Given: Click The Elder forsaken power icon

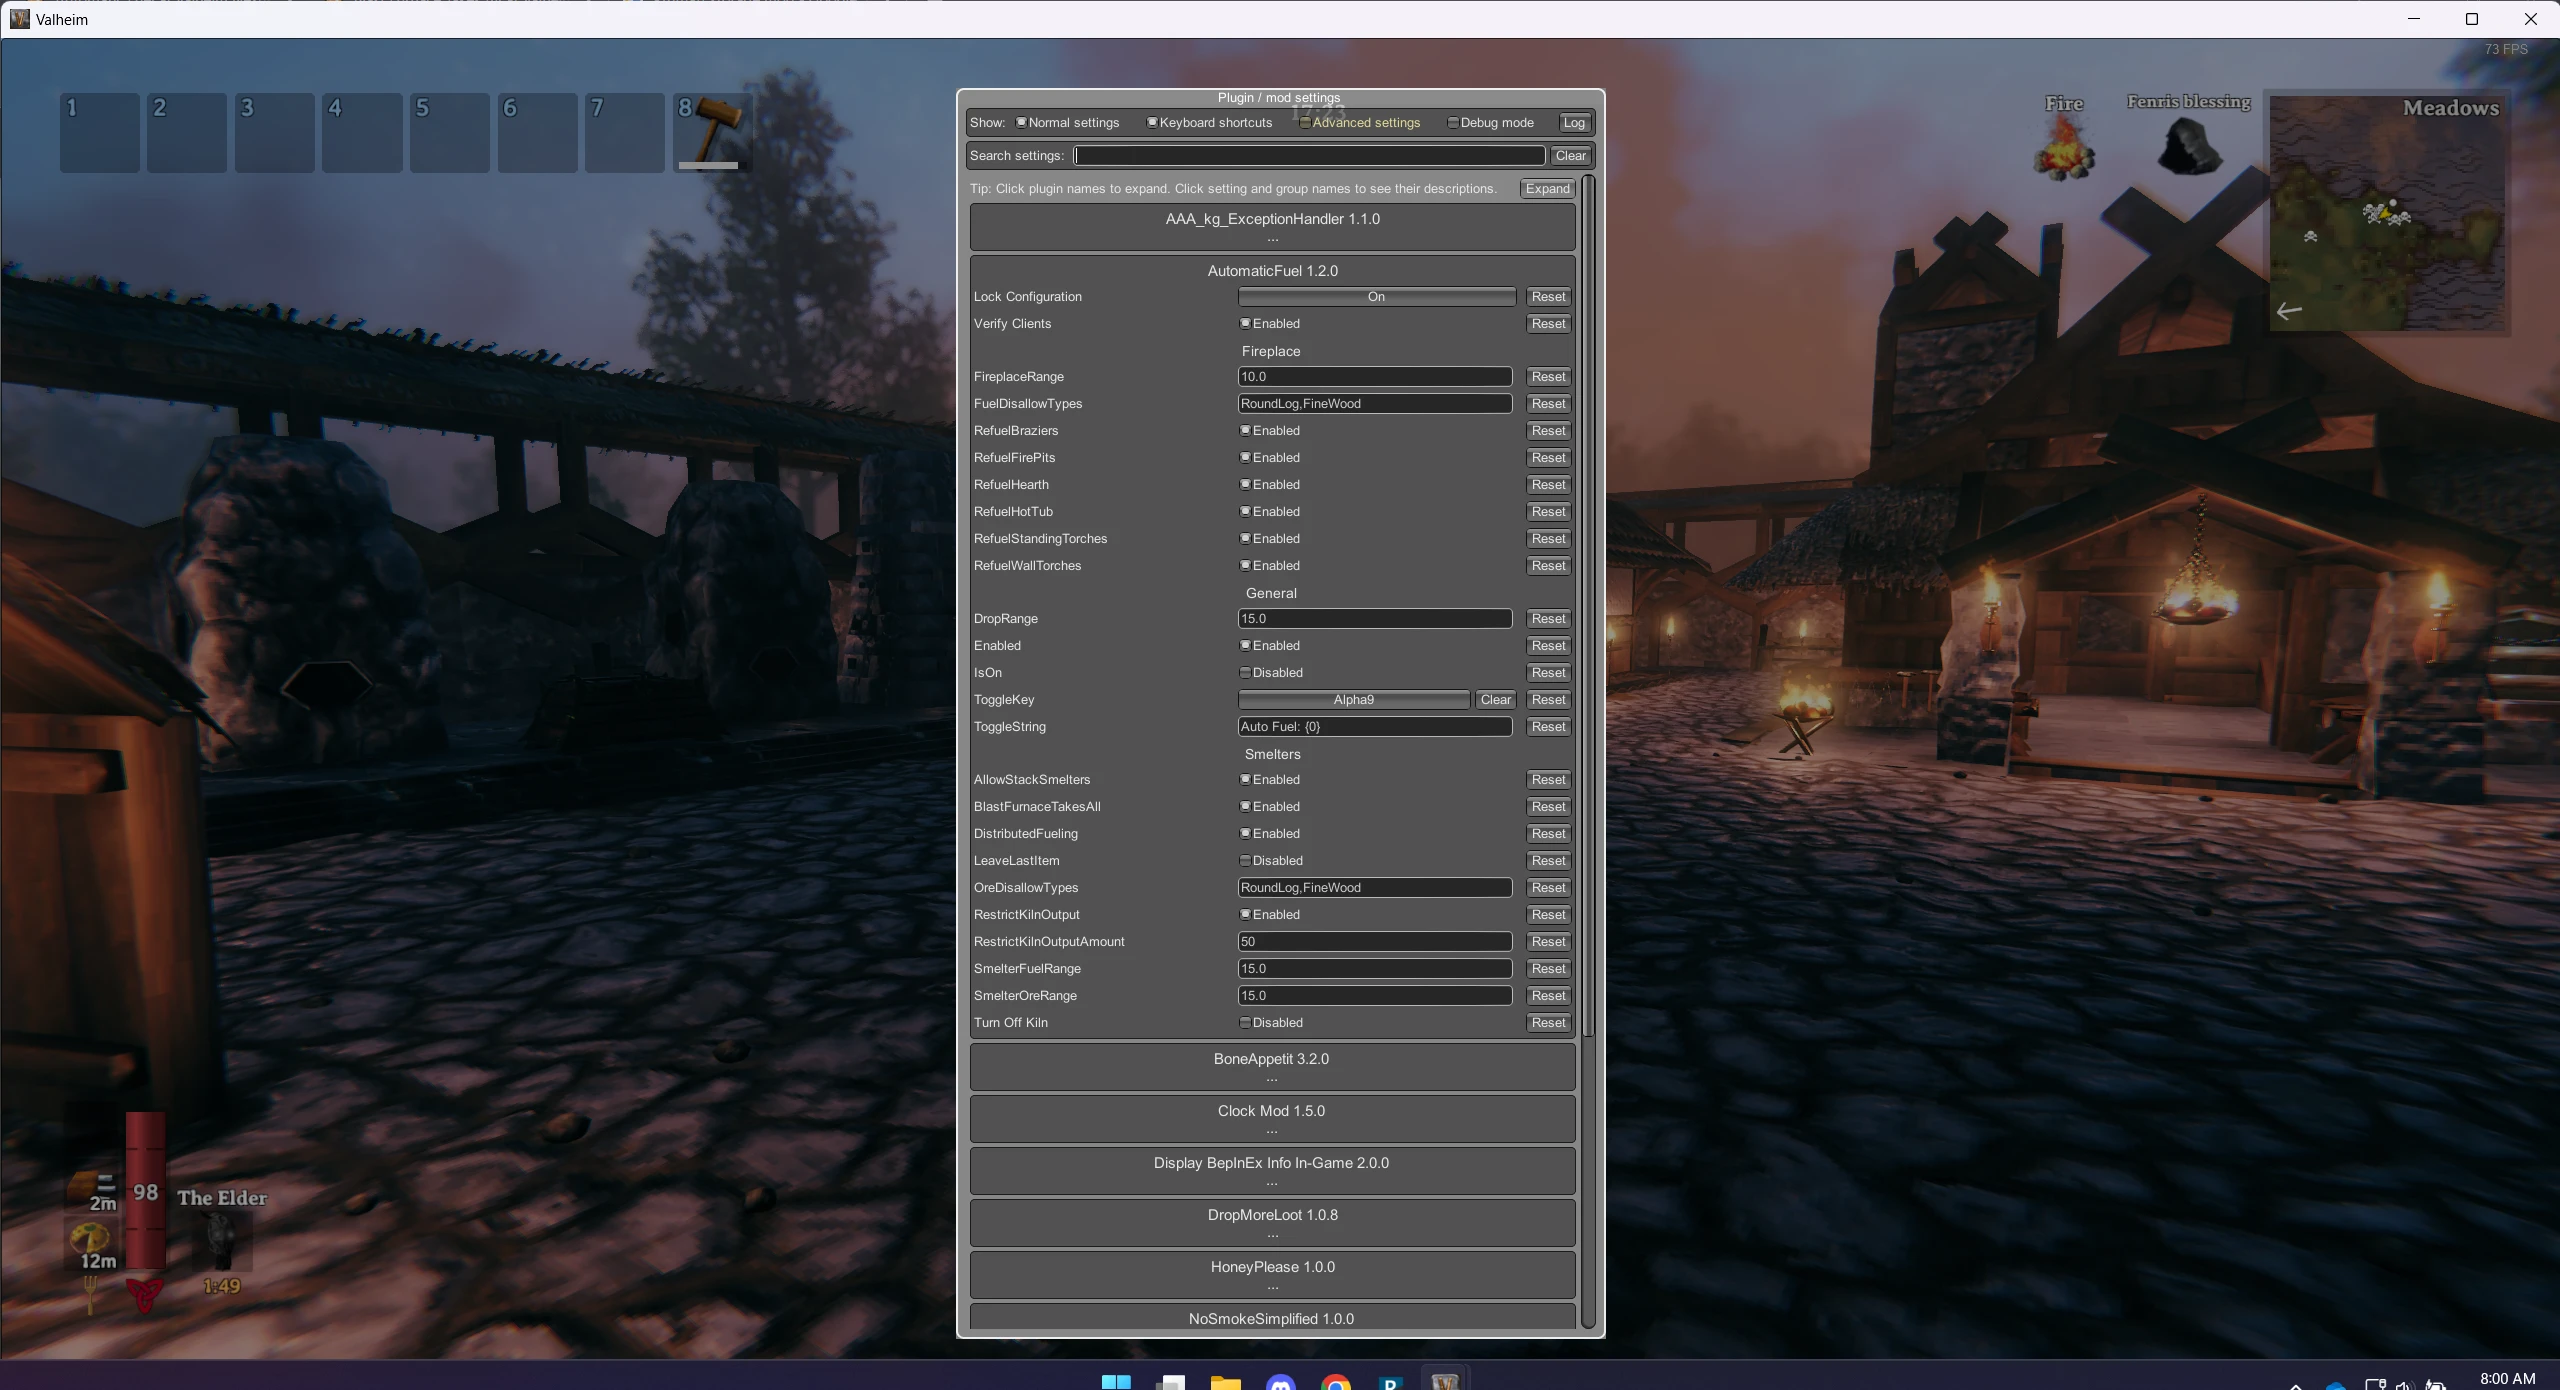Looking at the screenshot, I should pos(221,1242).
